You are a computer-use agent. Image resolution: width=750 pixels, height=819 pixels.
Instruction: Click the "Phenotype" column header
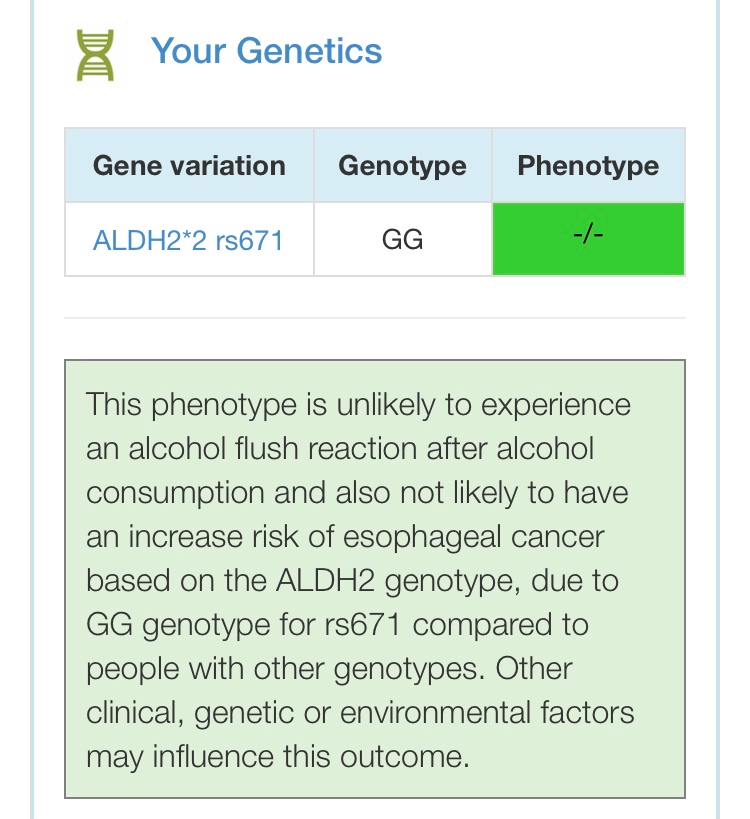click(x=588, y=166)
